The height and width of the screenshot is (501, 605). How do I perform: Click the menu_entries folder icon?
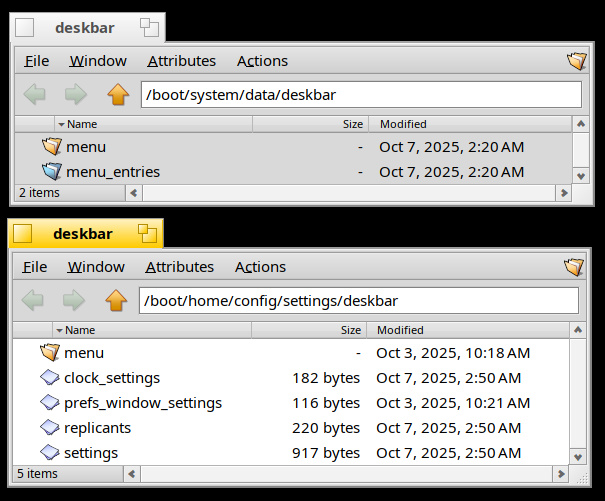click(52, 171)
